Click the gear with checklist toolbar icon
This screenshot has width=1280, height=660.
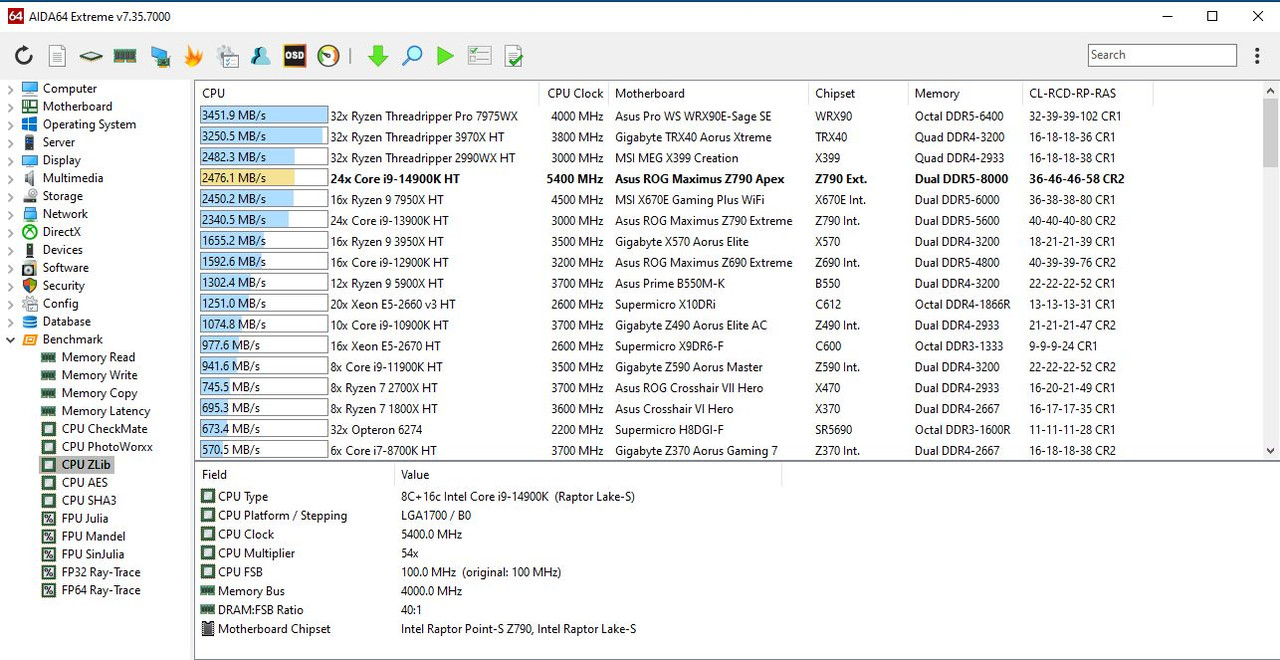click(228, 56)
